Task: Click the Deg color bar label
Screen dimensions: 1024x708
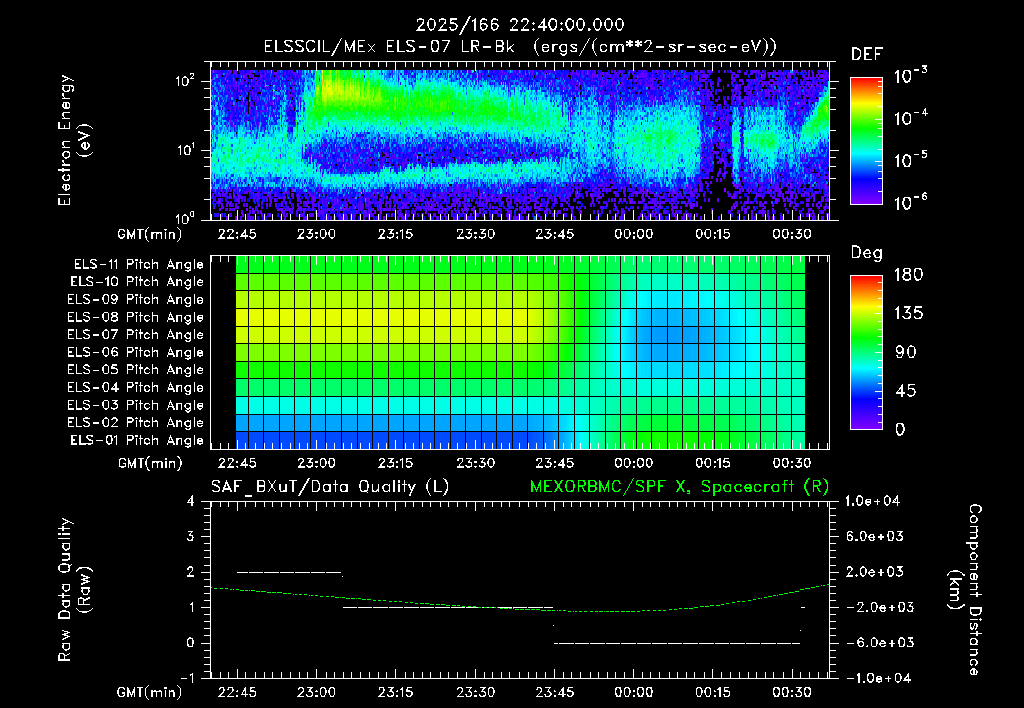Action: pos(867,253)
